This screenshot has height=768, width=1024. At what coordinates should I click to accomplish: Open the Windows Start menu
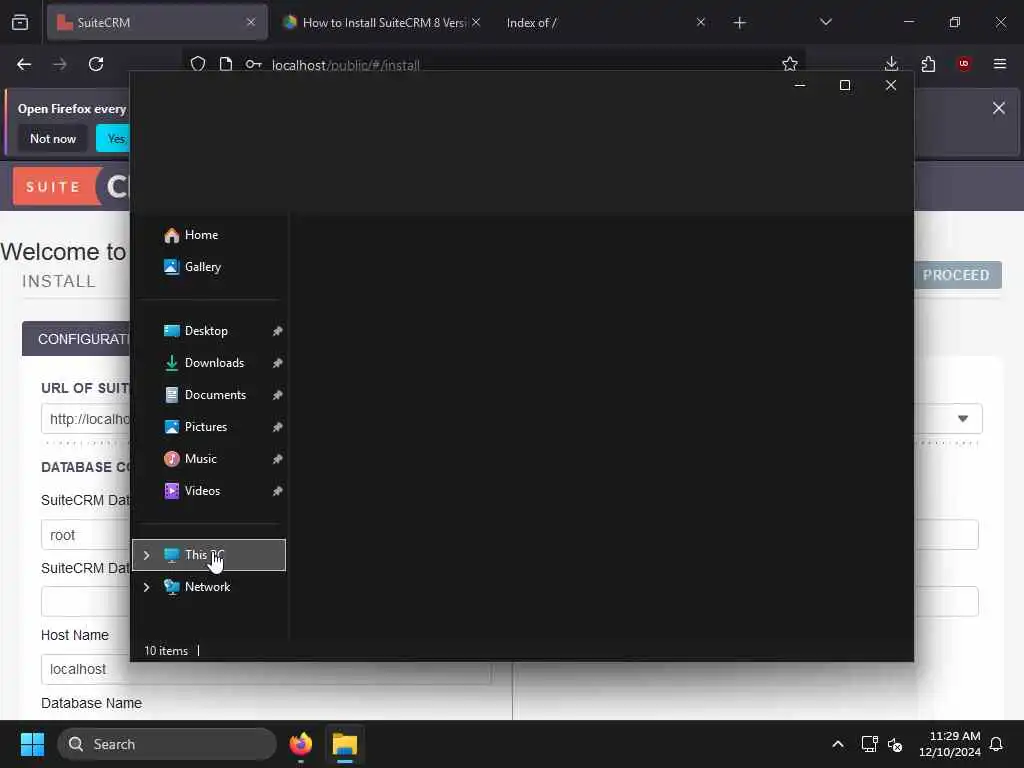click(x=32, y=744)
